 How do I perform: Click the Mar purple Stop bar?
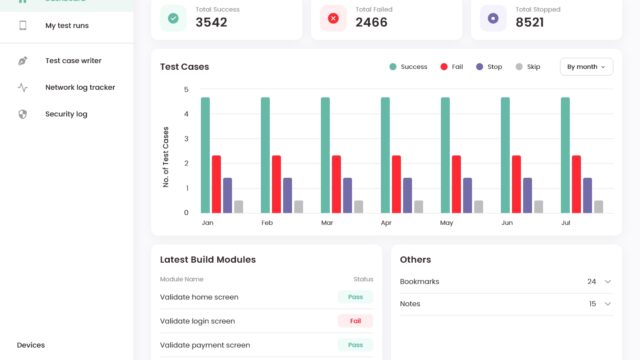pos(347,196)
